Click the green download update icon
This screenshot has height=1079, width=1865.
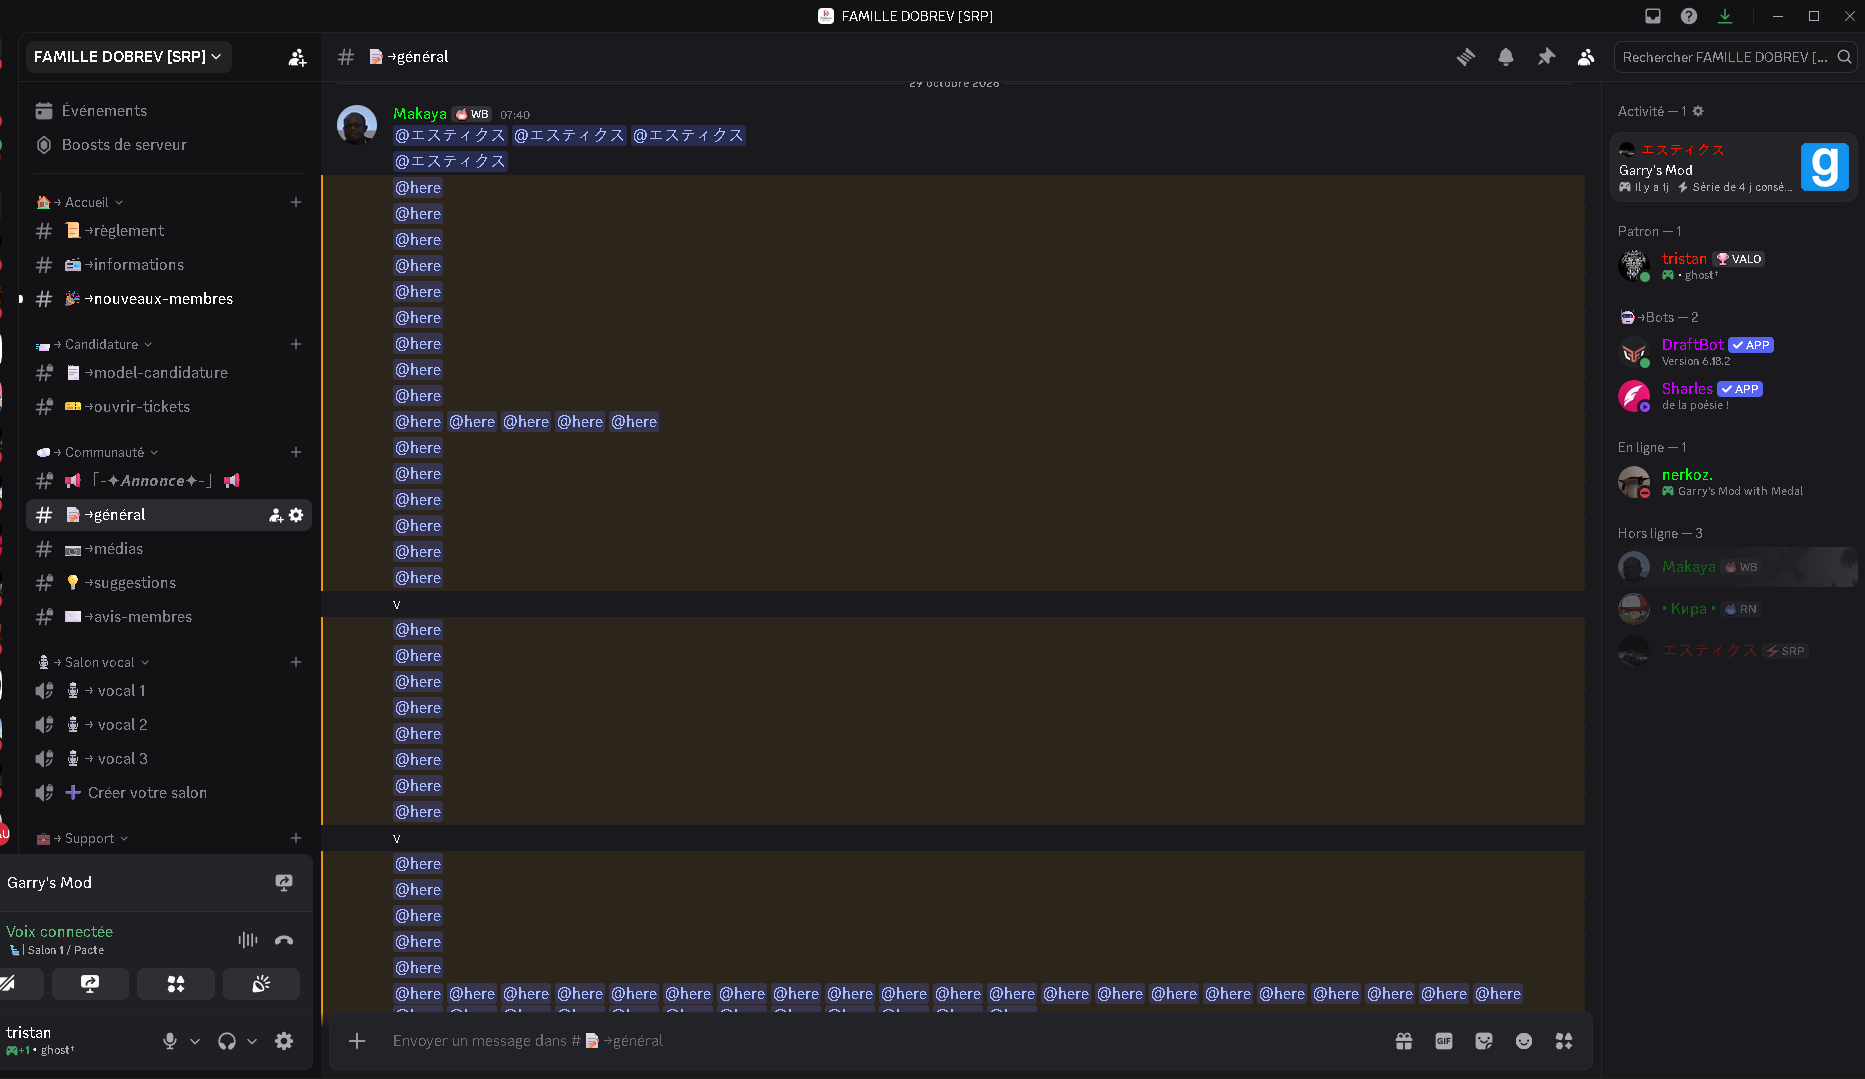1725,16
